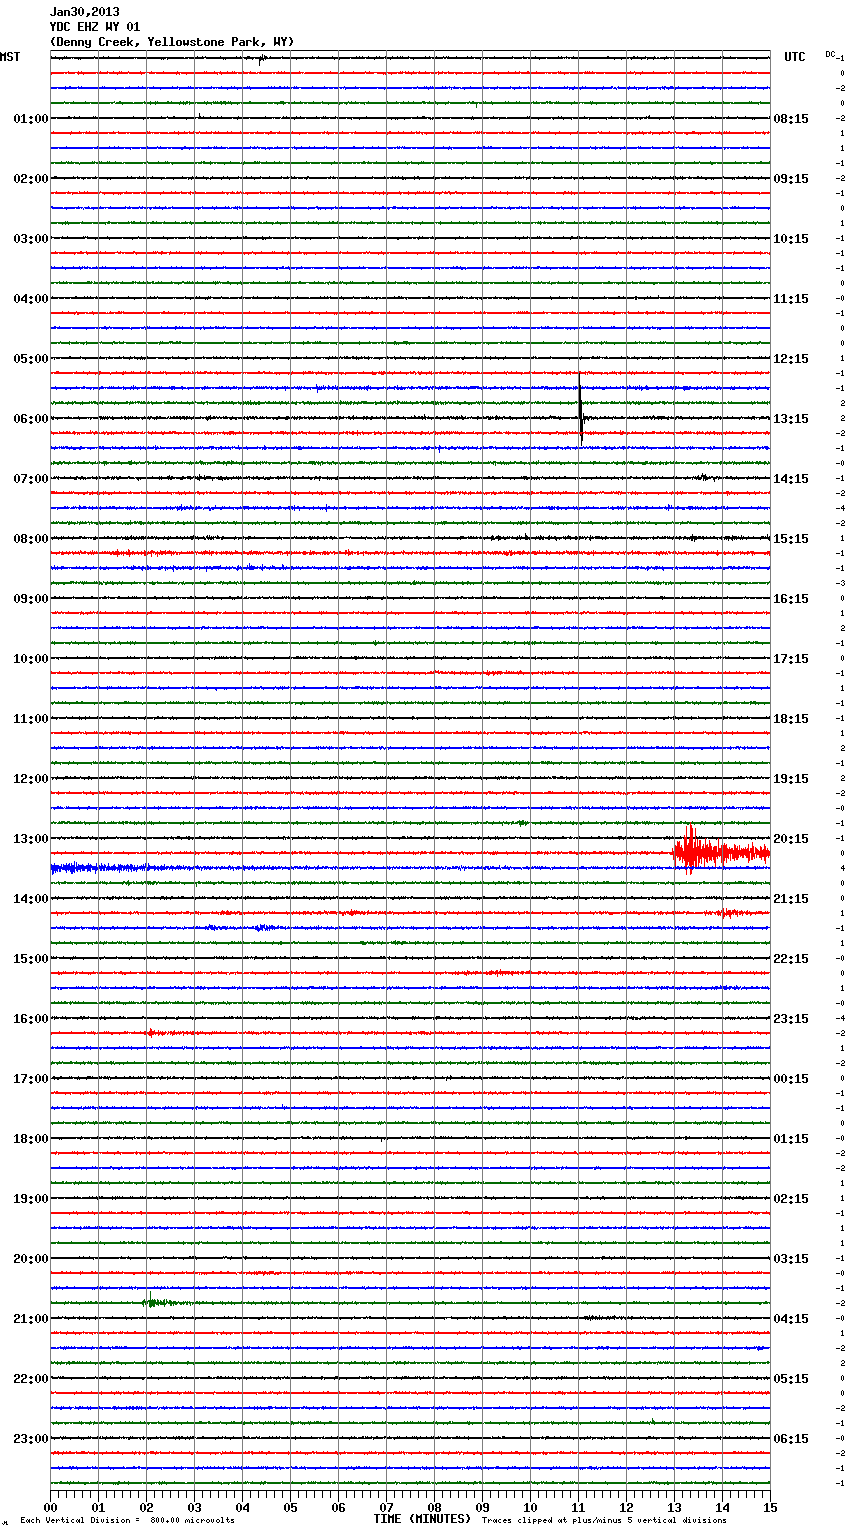Select the 07:00 MST time label

(x=31, y=479)
